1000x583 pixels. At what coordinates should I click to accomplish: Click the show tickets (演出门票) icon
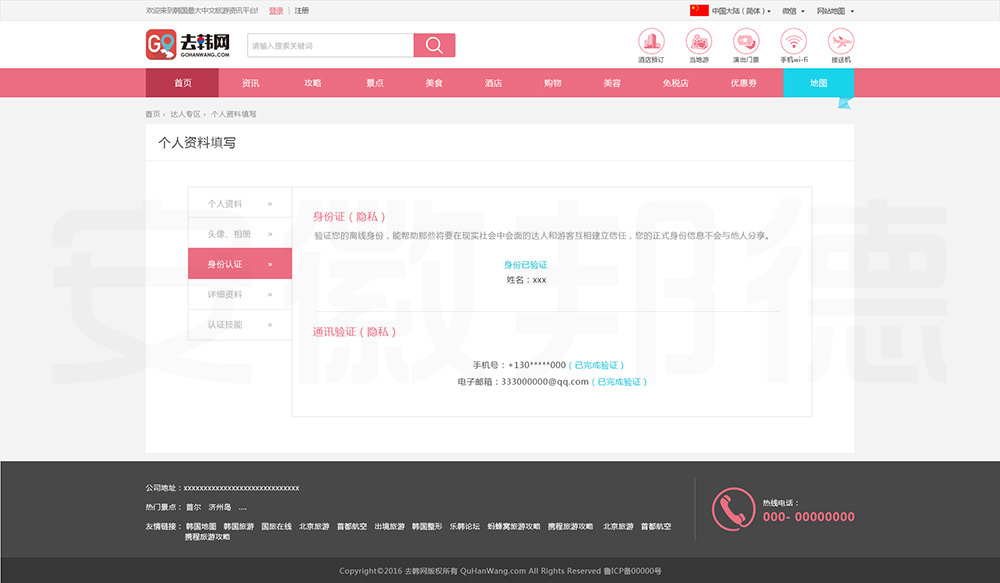coord(746,42)
